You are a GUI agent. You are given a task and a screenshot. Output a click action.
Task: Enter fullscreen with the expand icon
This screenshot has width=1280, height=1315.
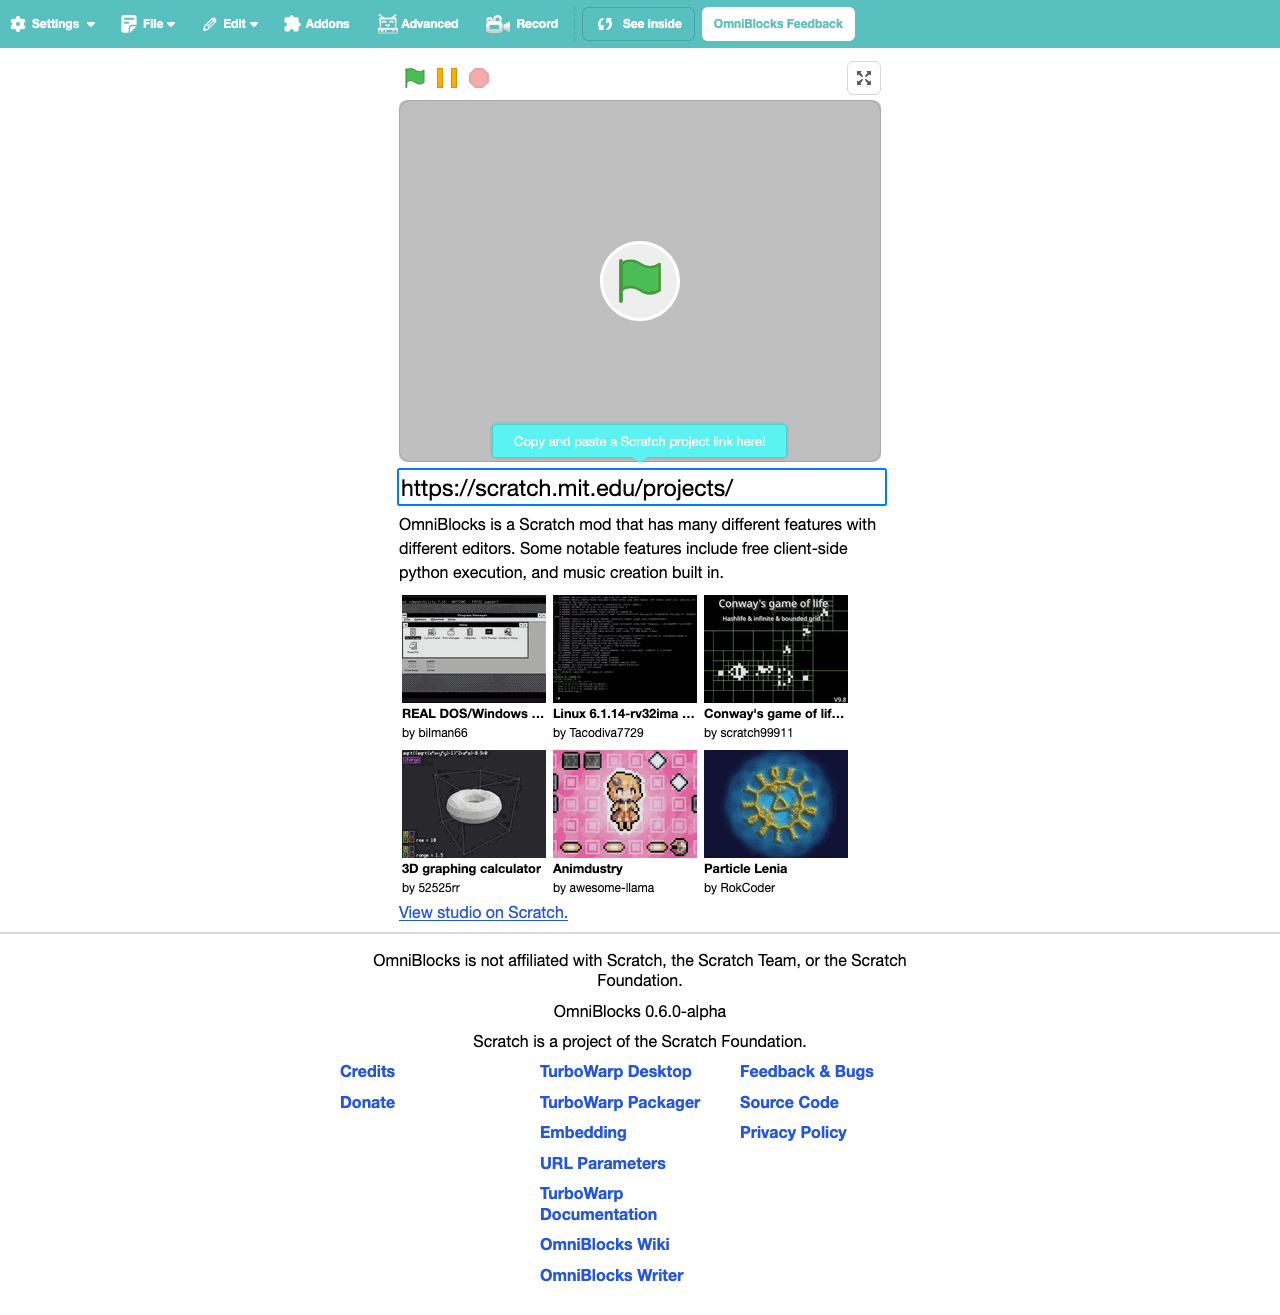[864, 78]
